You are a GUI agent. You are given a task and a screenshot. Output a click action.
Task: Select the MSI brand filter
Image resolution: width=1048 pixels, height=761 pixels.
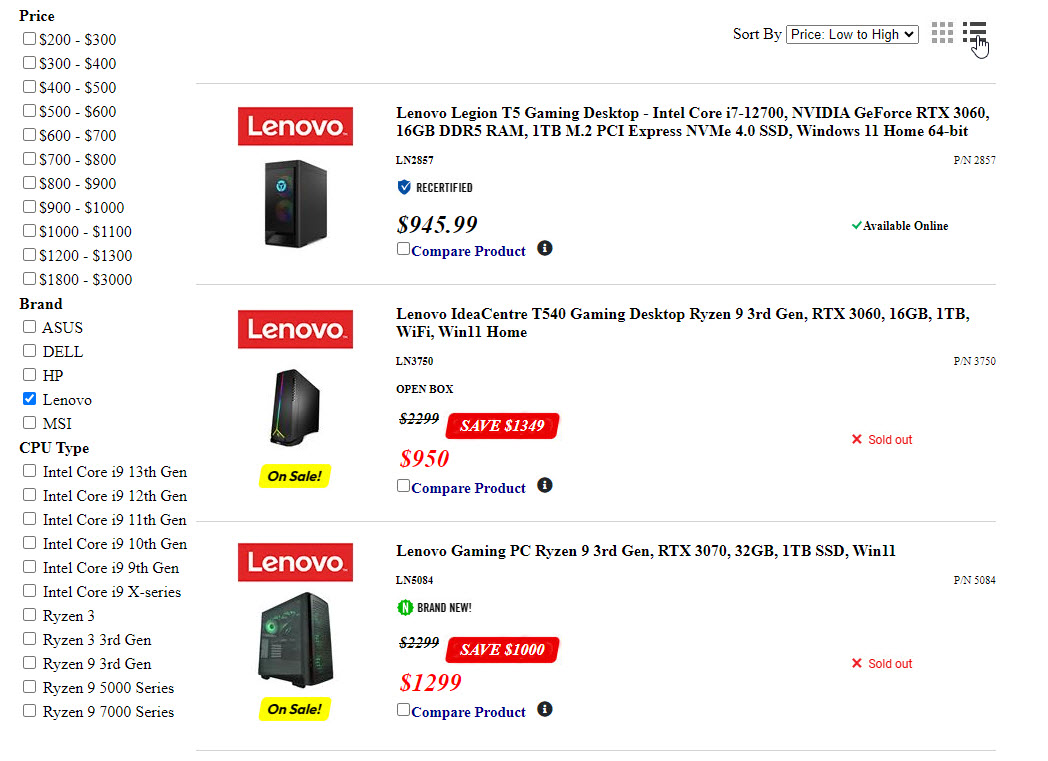pos(30,423)
